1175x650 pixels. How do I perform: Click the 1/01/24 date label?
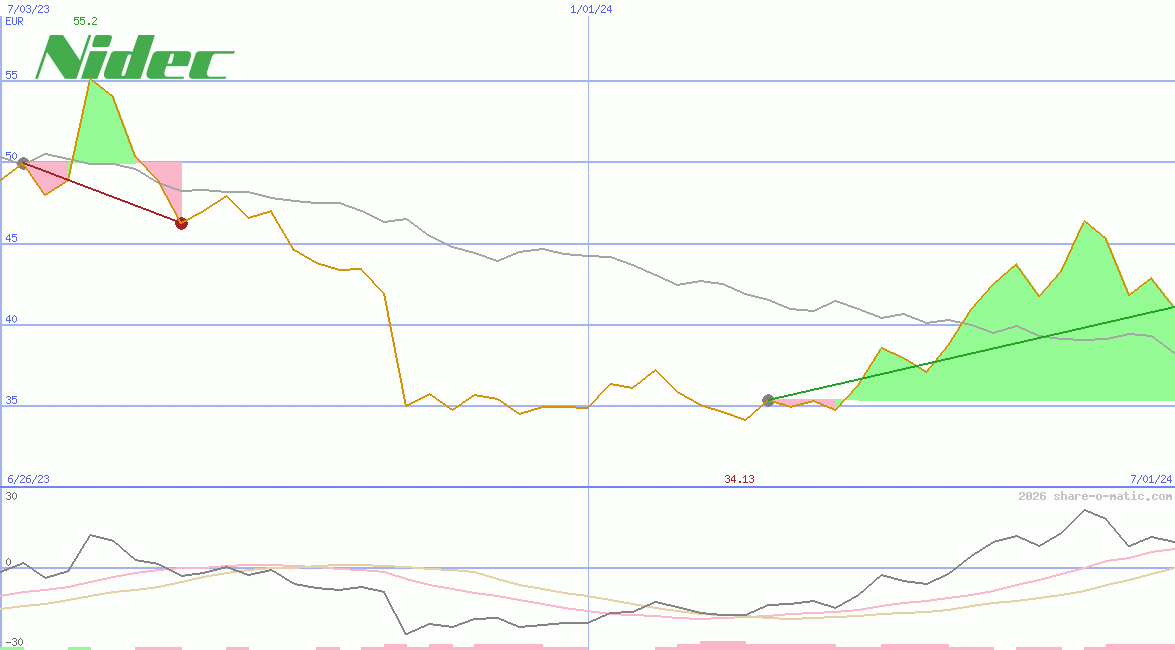(591, 9)
